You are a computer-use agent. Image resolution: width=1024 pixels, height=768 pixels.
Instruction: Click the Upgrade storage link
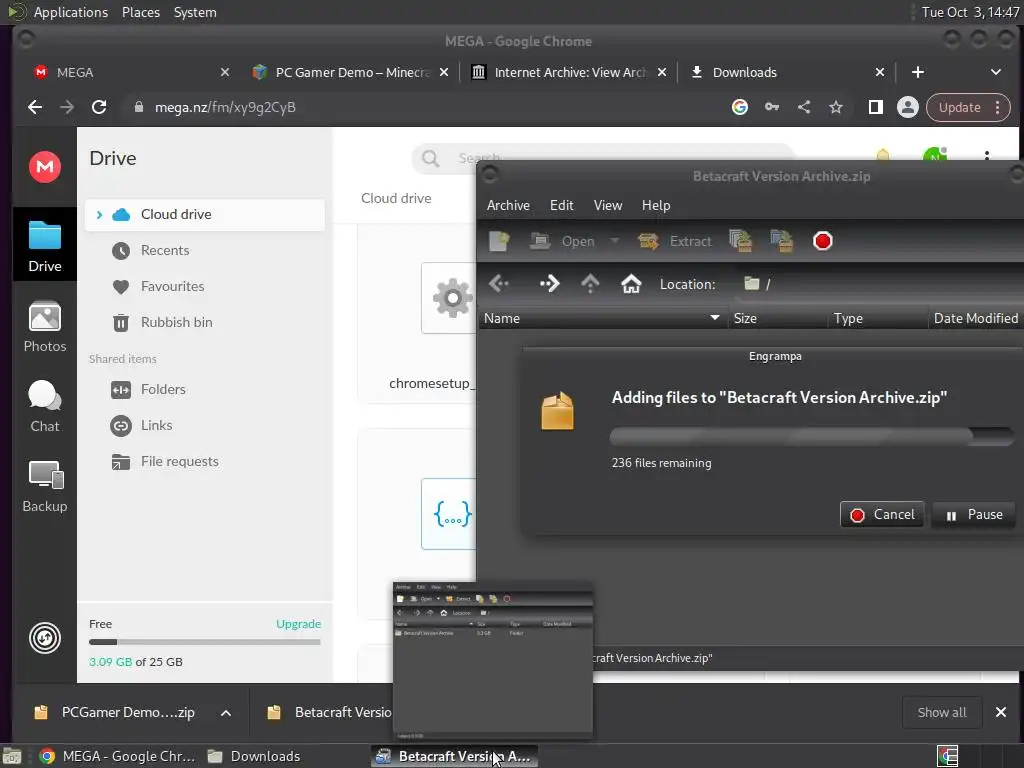pos(298,624)
